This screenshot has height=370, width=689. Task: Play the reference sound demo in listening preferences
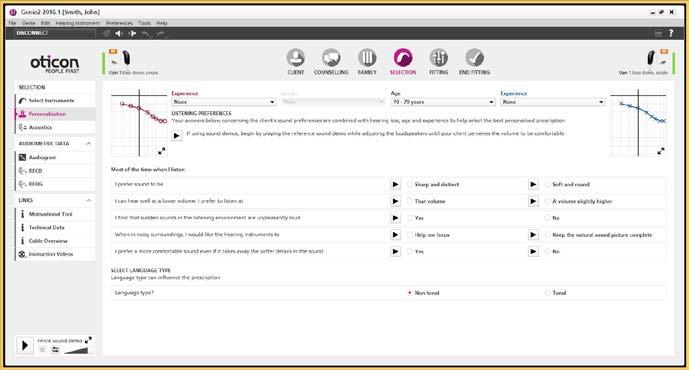[x=177, y=135]
